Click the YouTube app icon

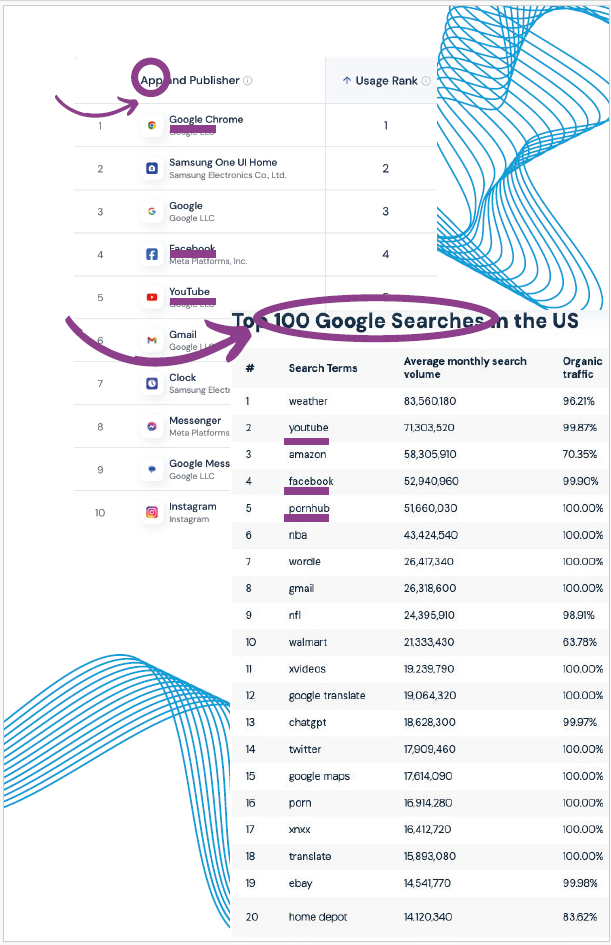152,297
